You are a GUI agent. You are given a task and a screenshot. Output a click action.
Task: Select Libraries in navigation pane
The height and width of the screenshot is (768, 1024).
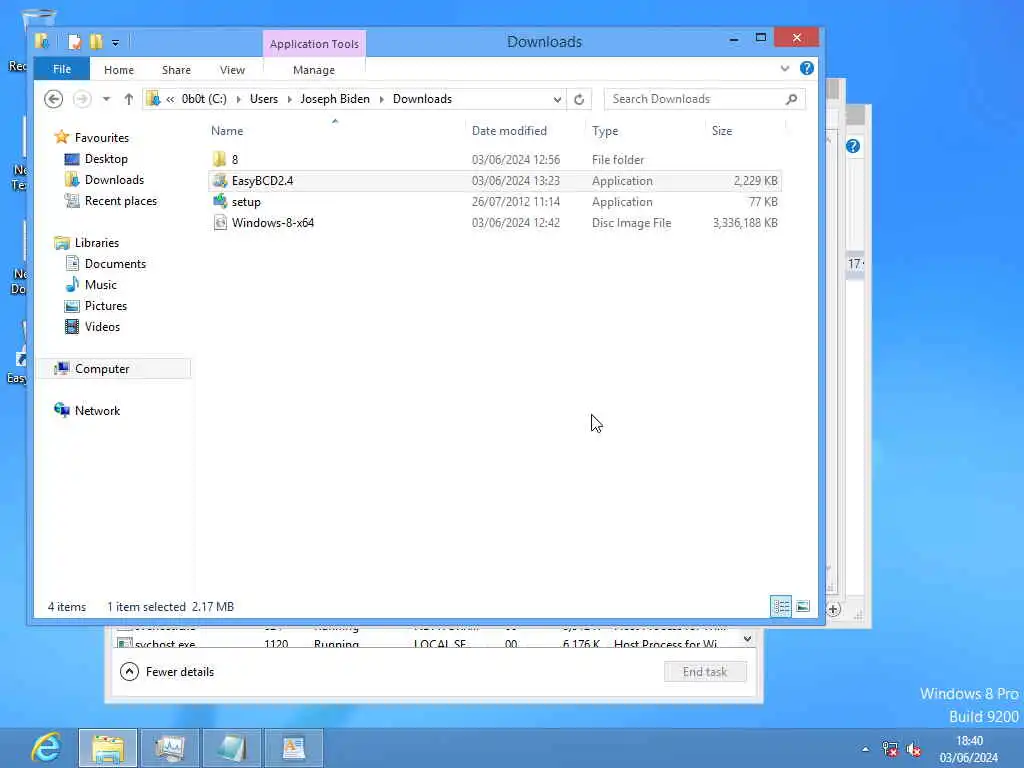[97, 243]
